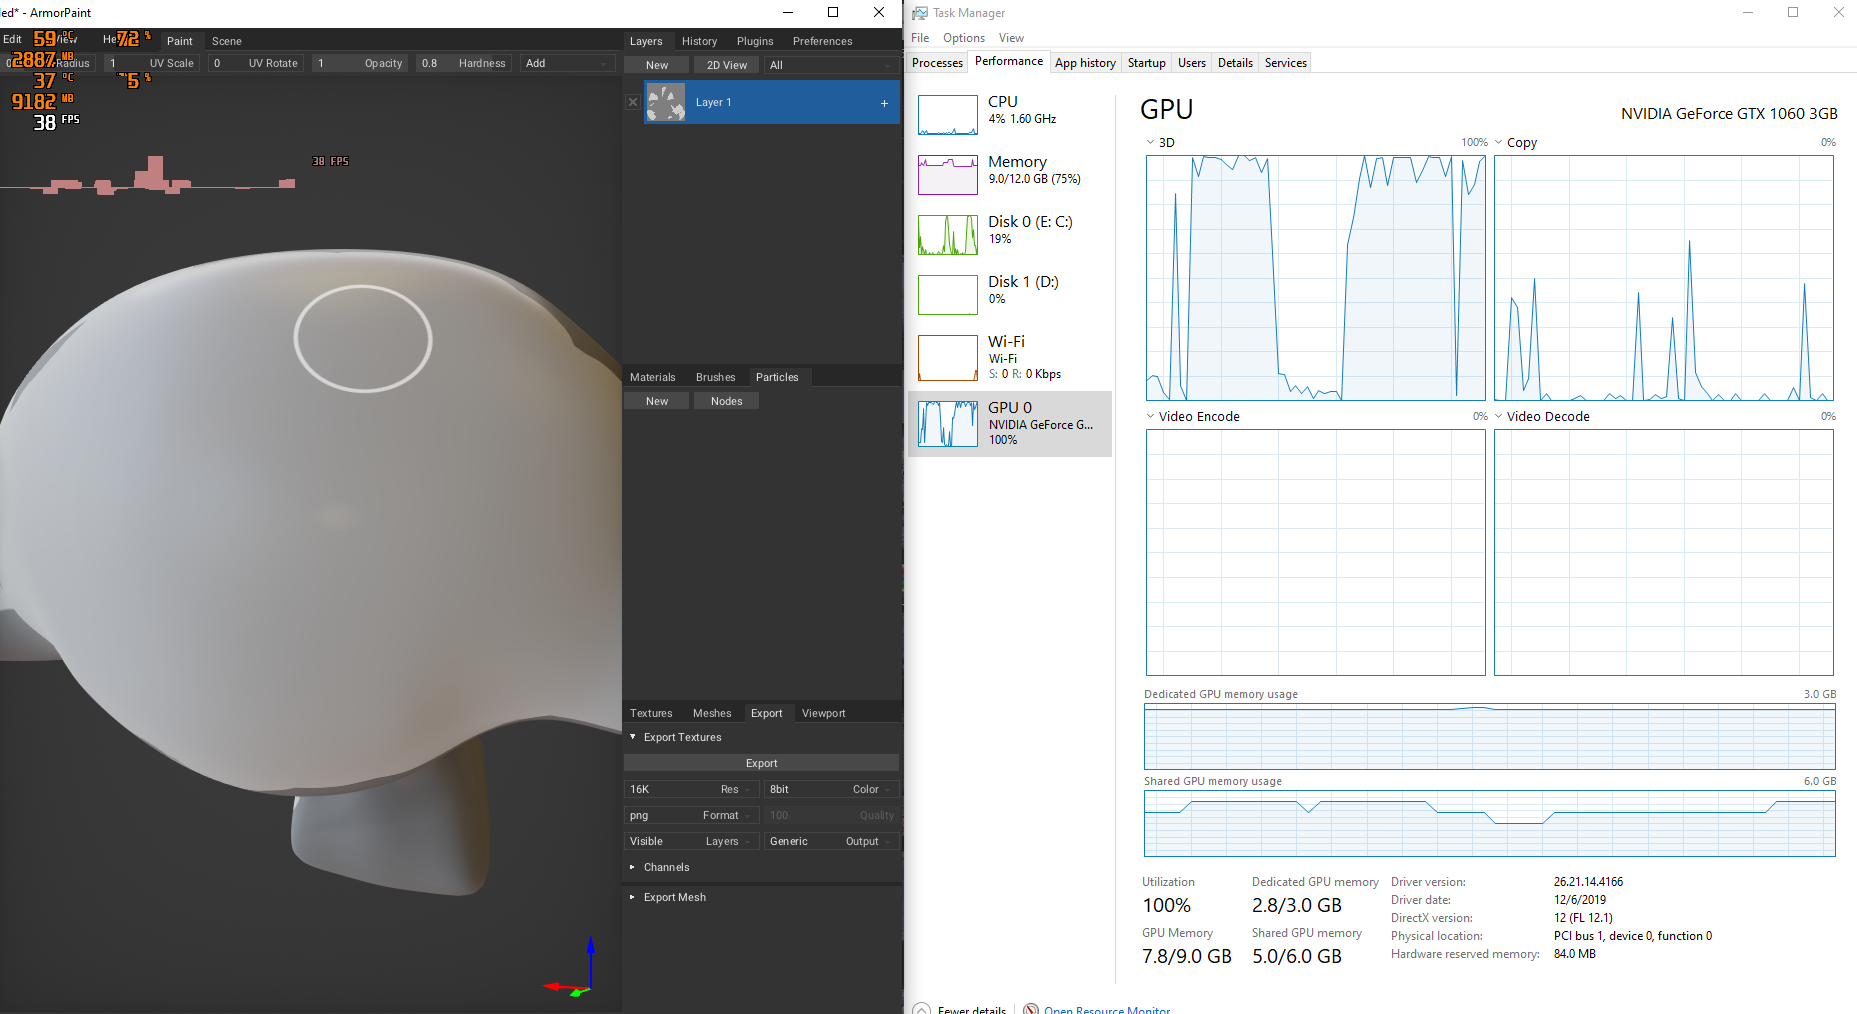Open ArmorPaint Edit menu
The height and width of the screenshot is (1014, 1857).
coord(12,39)
